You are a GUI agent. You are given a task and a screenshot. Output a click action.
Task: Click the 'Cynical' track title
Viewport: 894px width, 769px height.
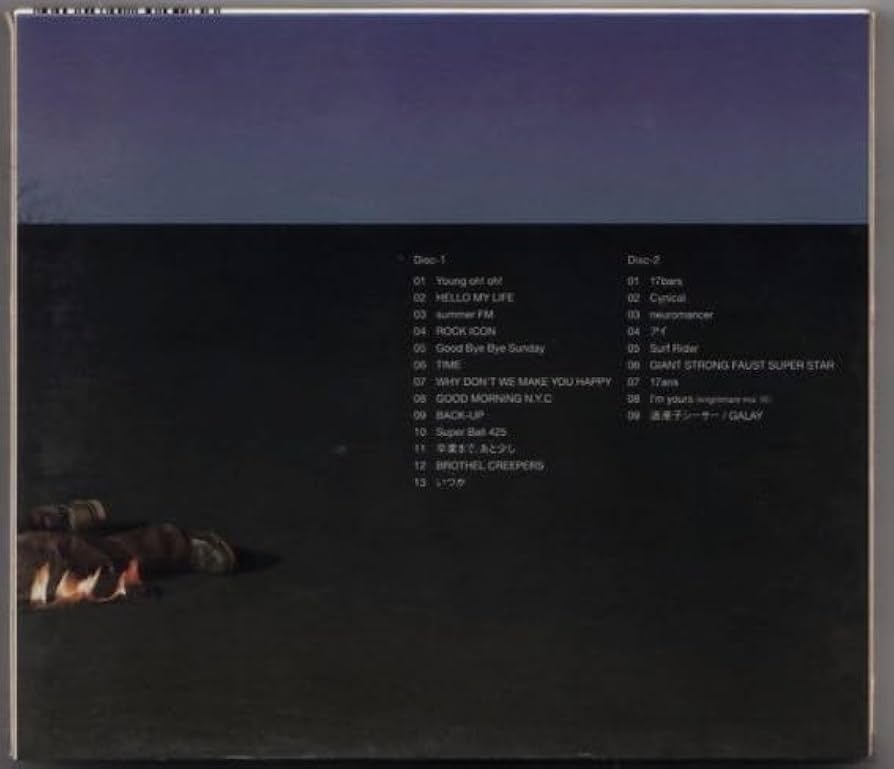[x=667, y=298]
